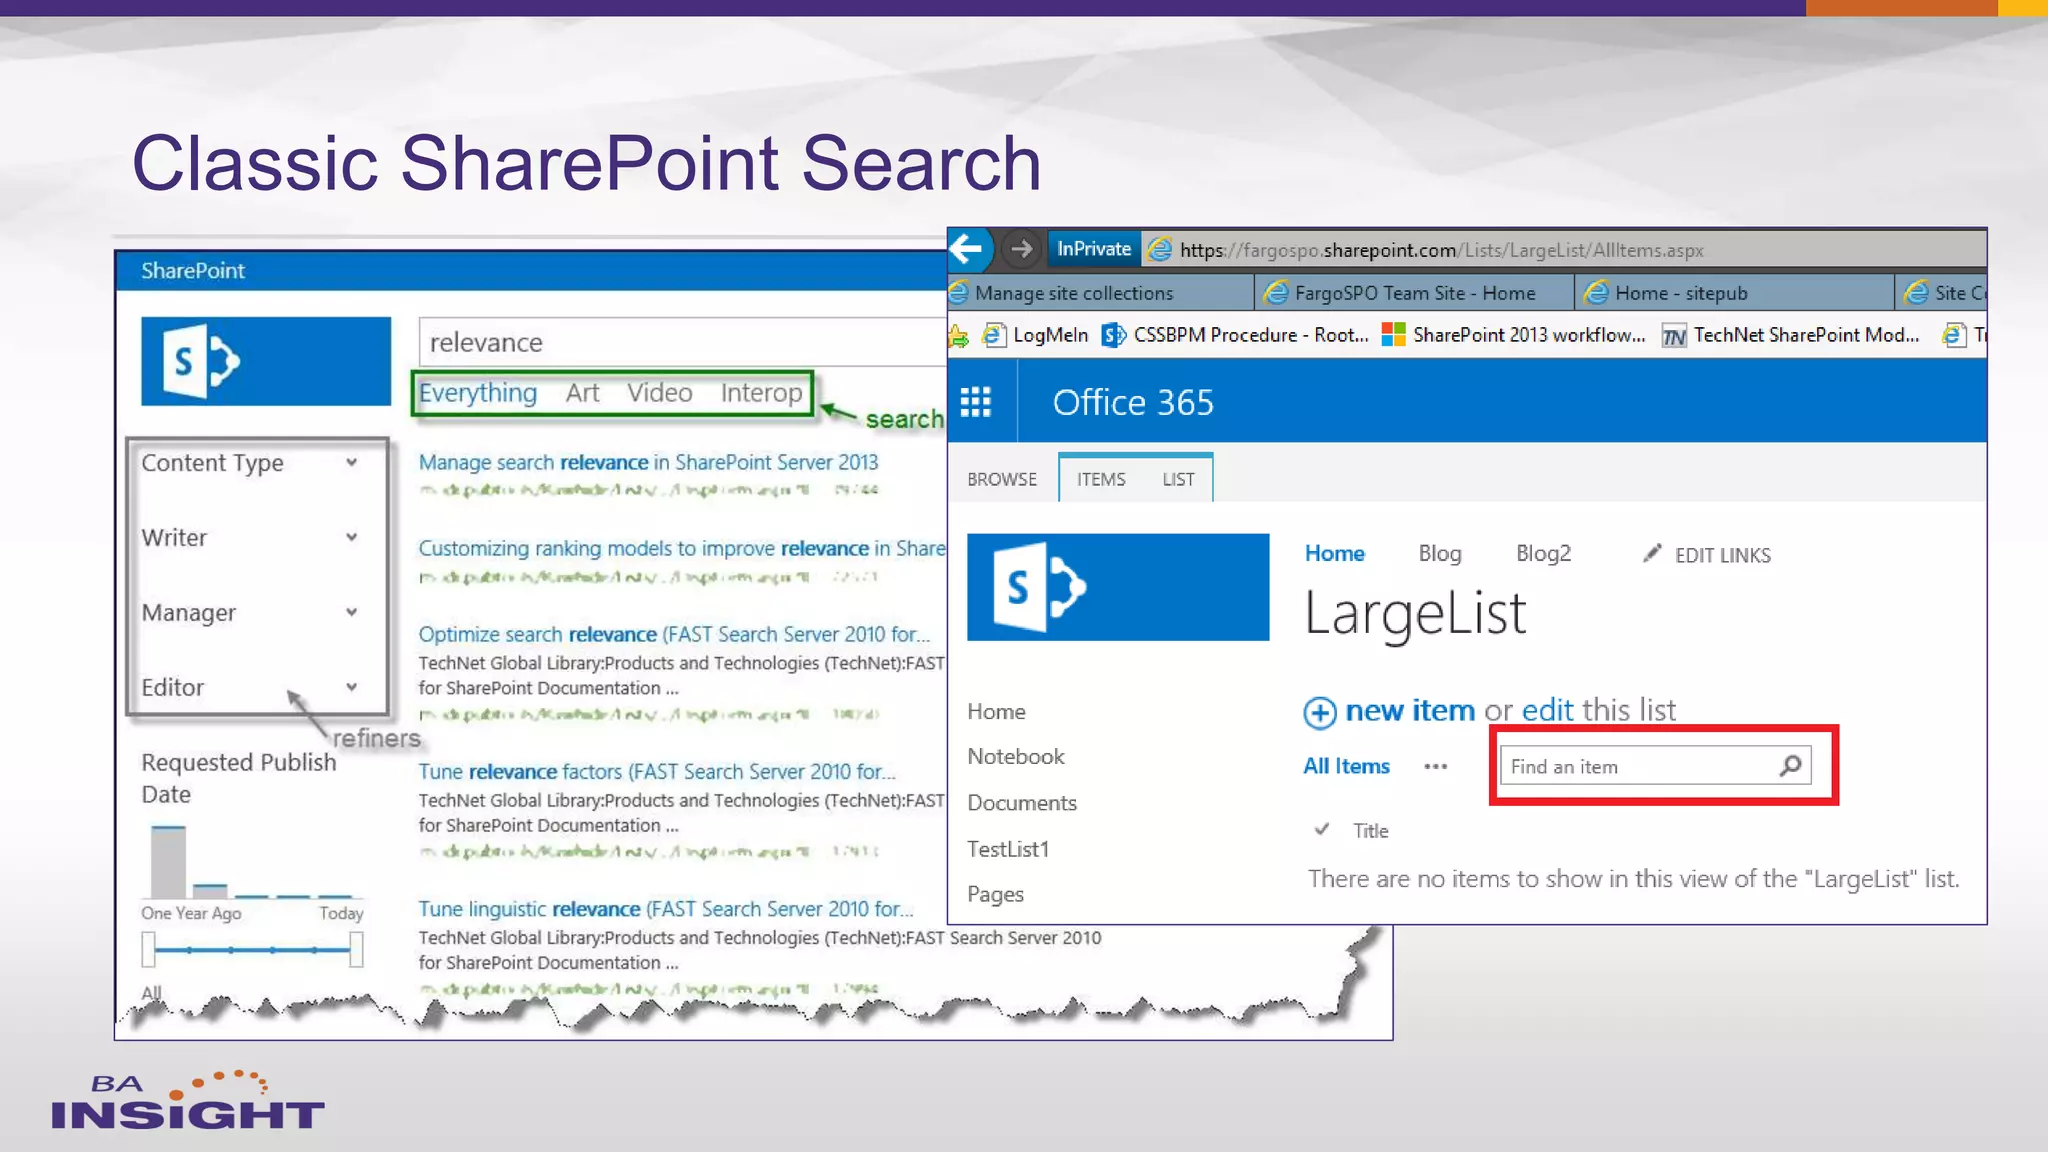
Task: Click the browser address bar URL
Action: point(1441,250)
